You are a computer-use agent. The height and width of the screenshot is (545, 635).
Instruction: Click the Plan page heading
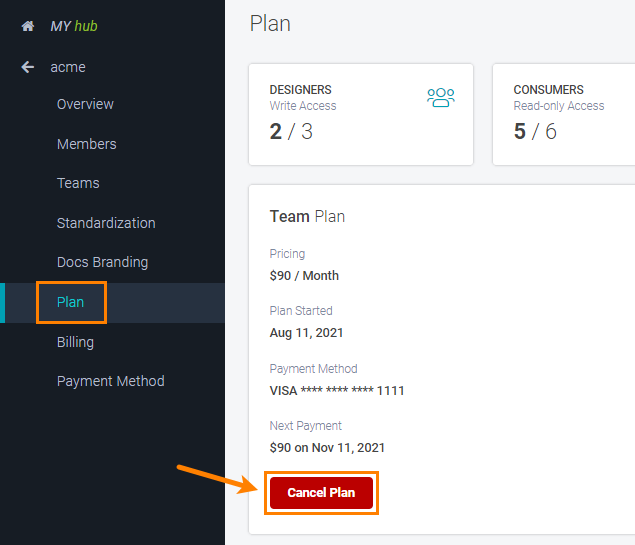click(x=270, y=23)
